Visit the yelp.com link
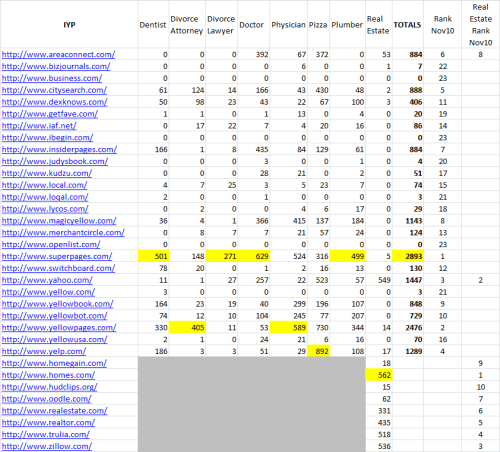500x452 pixels. [x=44, y=351]
